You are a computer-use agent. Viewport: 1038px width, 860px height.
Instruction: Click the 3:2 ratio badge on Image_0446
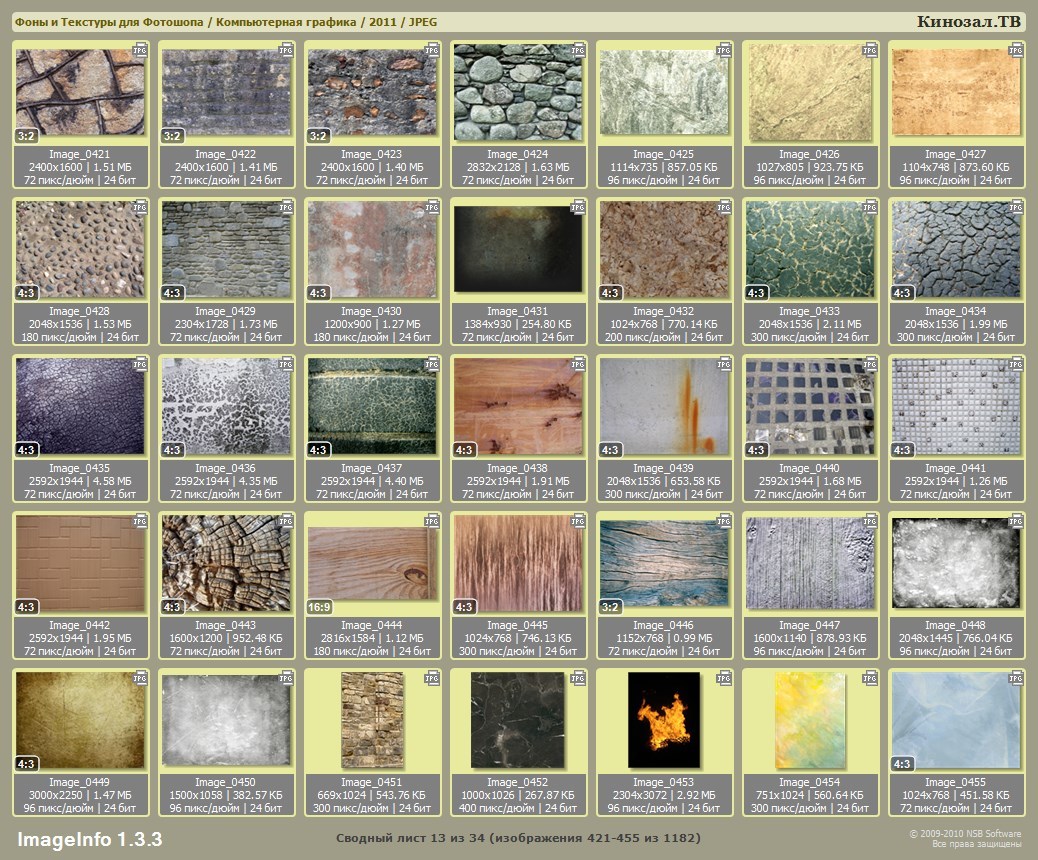coord(610,607)
